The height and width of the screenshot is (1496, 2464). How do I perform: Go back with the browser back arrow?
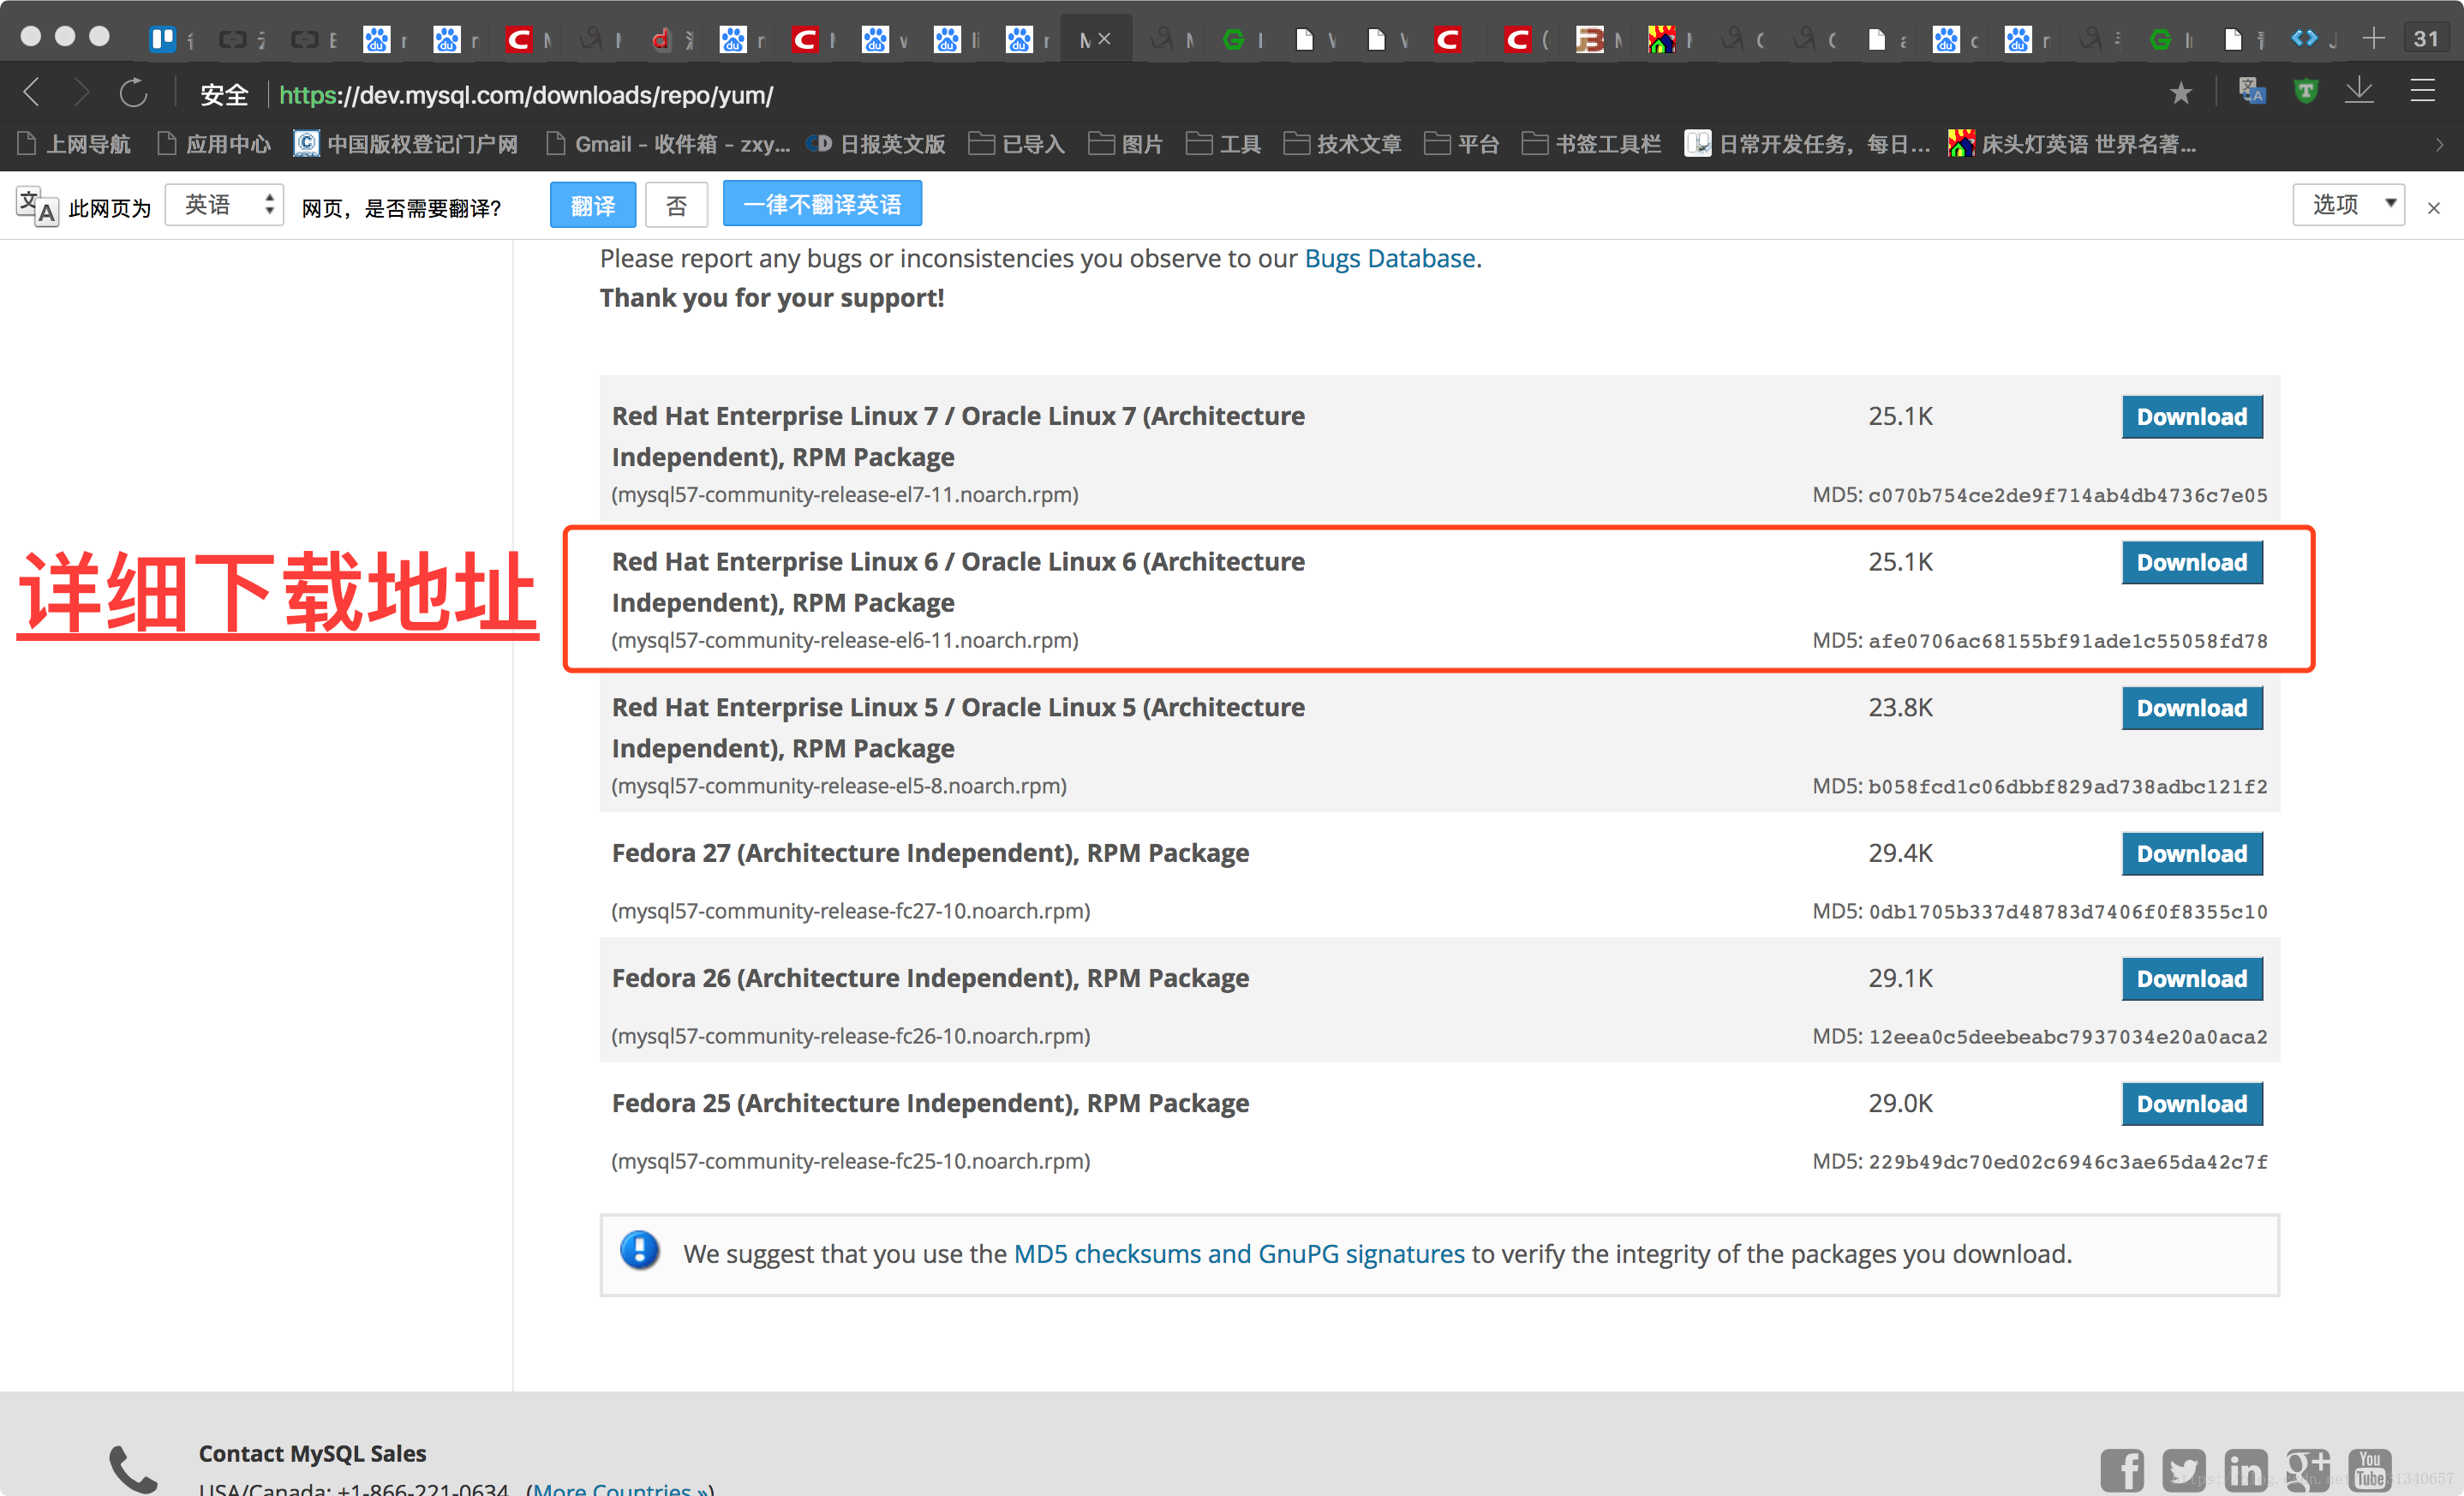(32, 93)
